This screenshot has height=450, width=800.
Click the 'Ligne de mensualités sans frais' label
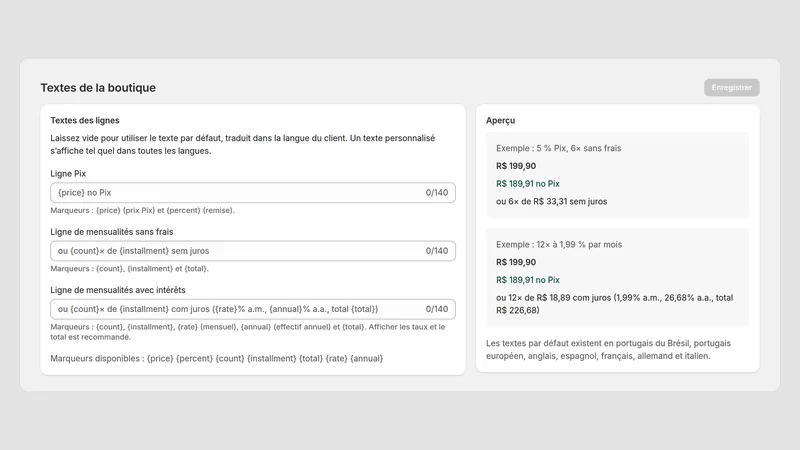(x=112, y=232)
